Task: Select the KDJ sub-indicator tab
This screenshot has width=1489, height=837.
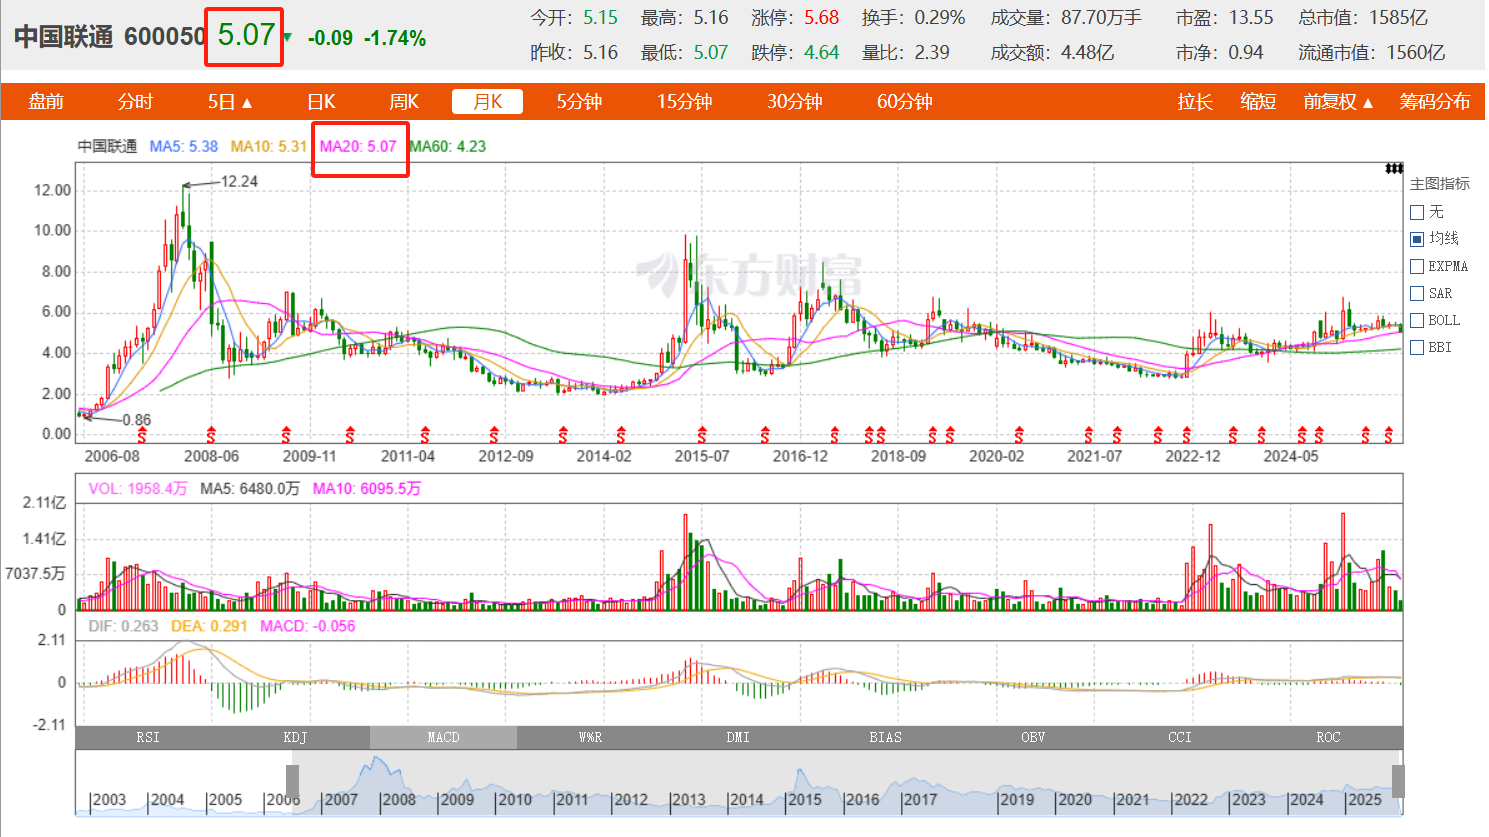Action: pos(295,738)
